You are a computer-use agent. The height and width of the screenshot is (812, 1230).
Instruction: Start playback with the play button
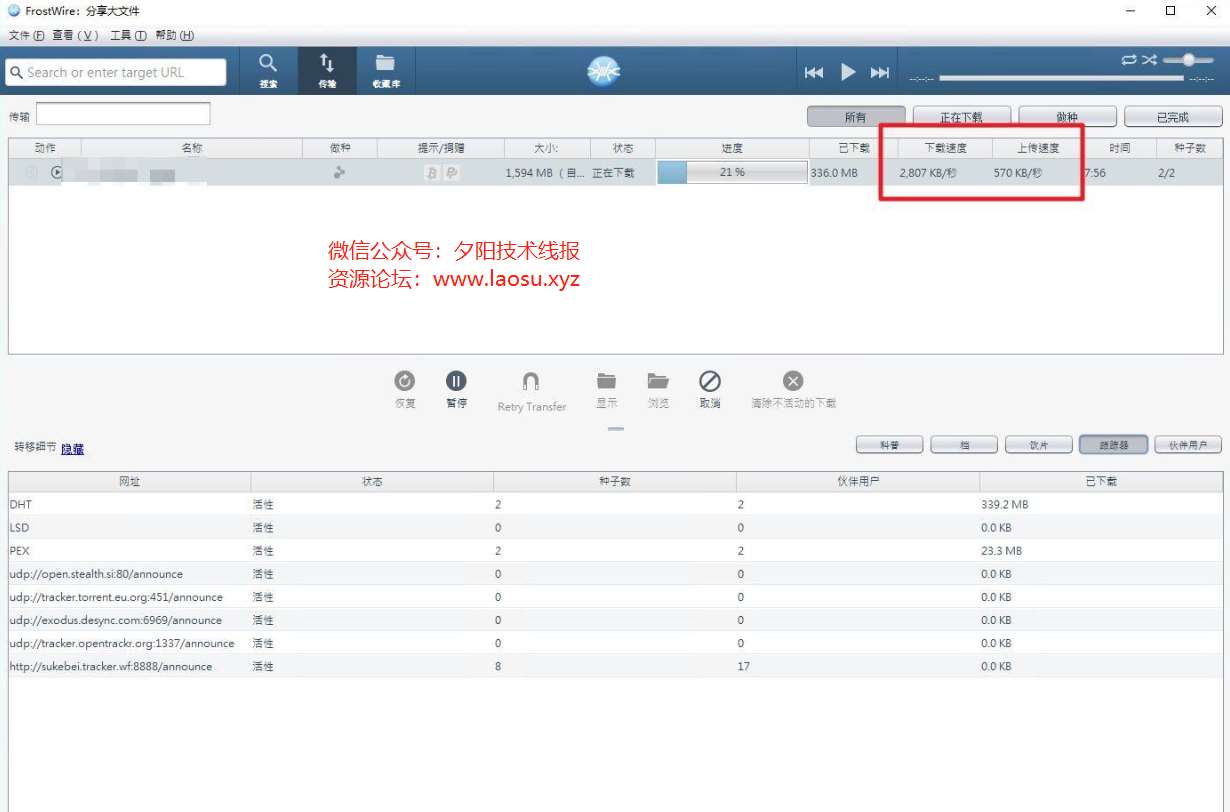pos(848,72)
